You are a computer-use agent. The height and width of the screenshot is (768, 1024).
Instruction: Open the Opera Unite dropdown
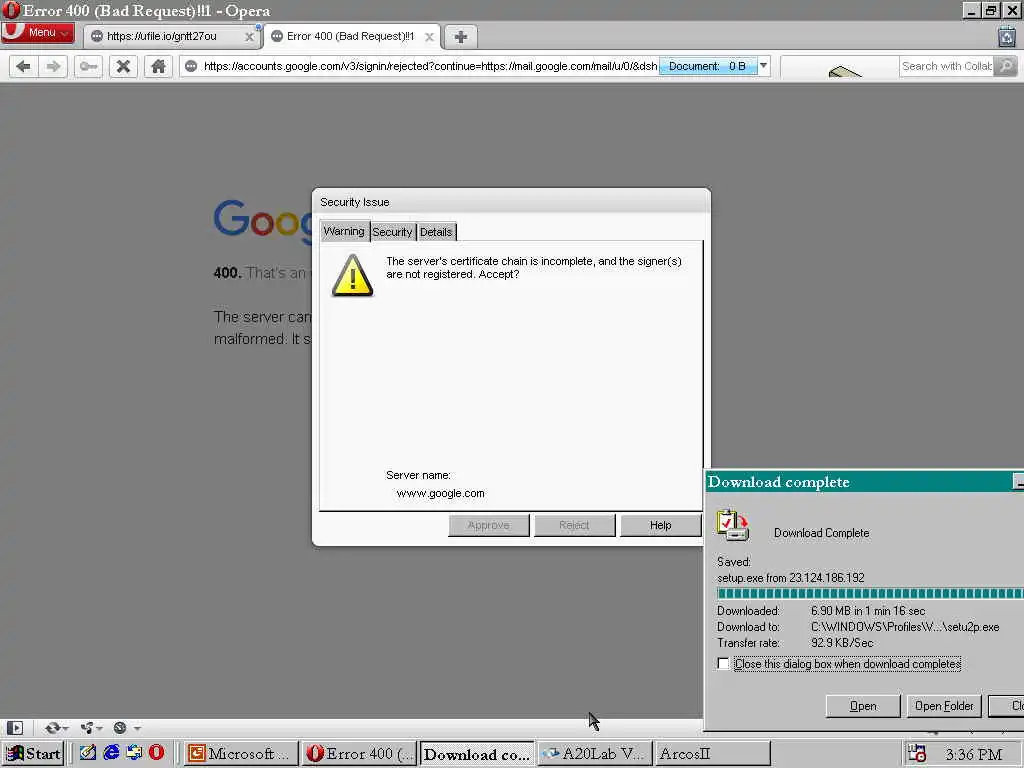tap(91, 728)
